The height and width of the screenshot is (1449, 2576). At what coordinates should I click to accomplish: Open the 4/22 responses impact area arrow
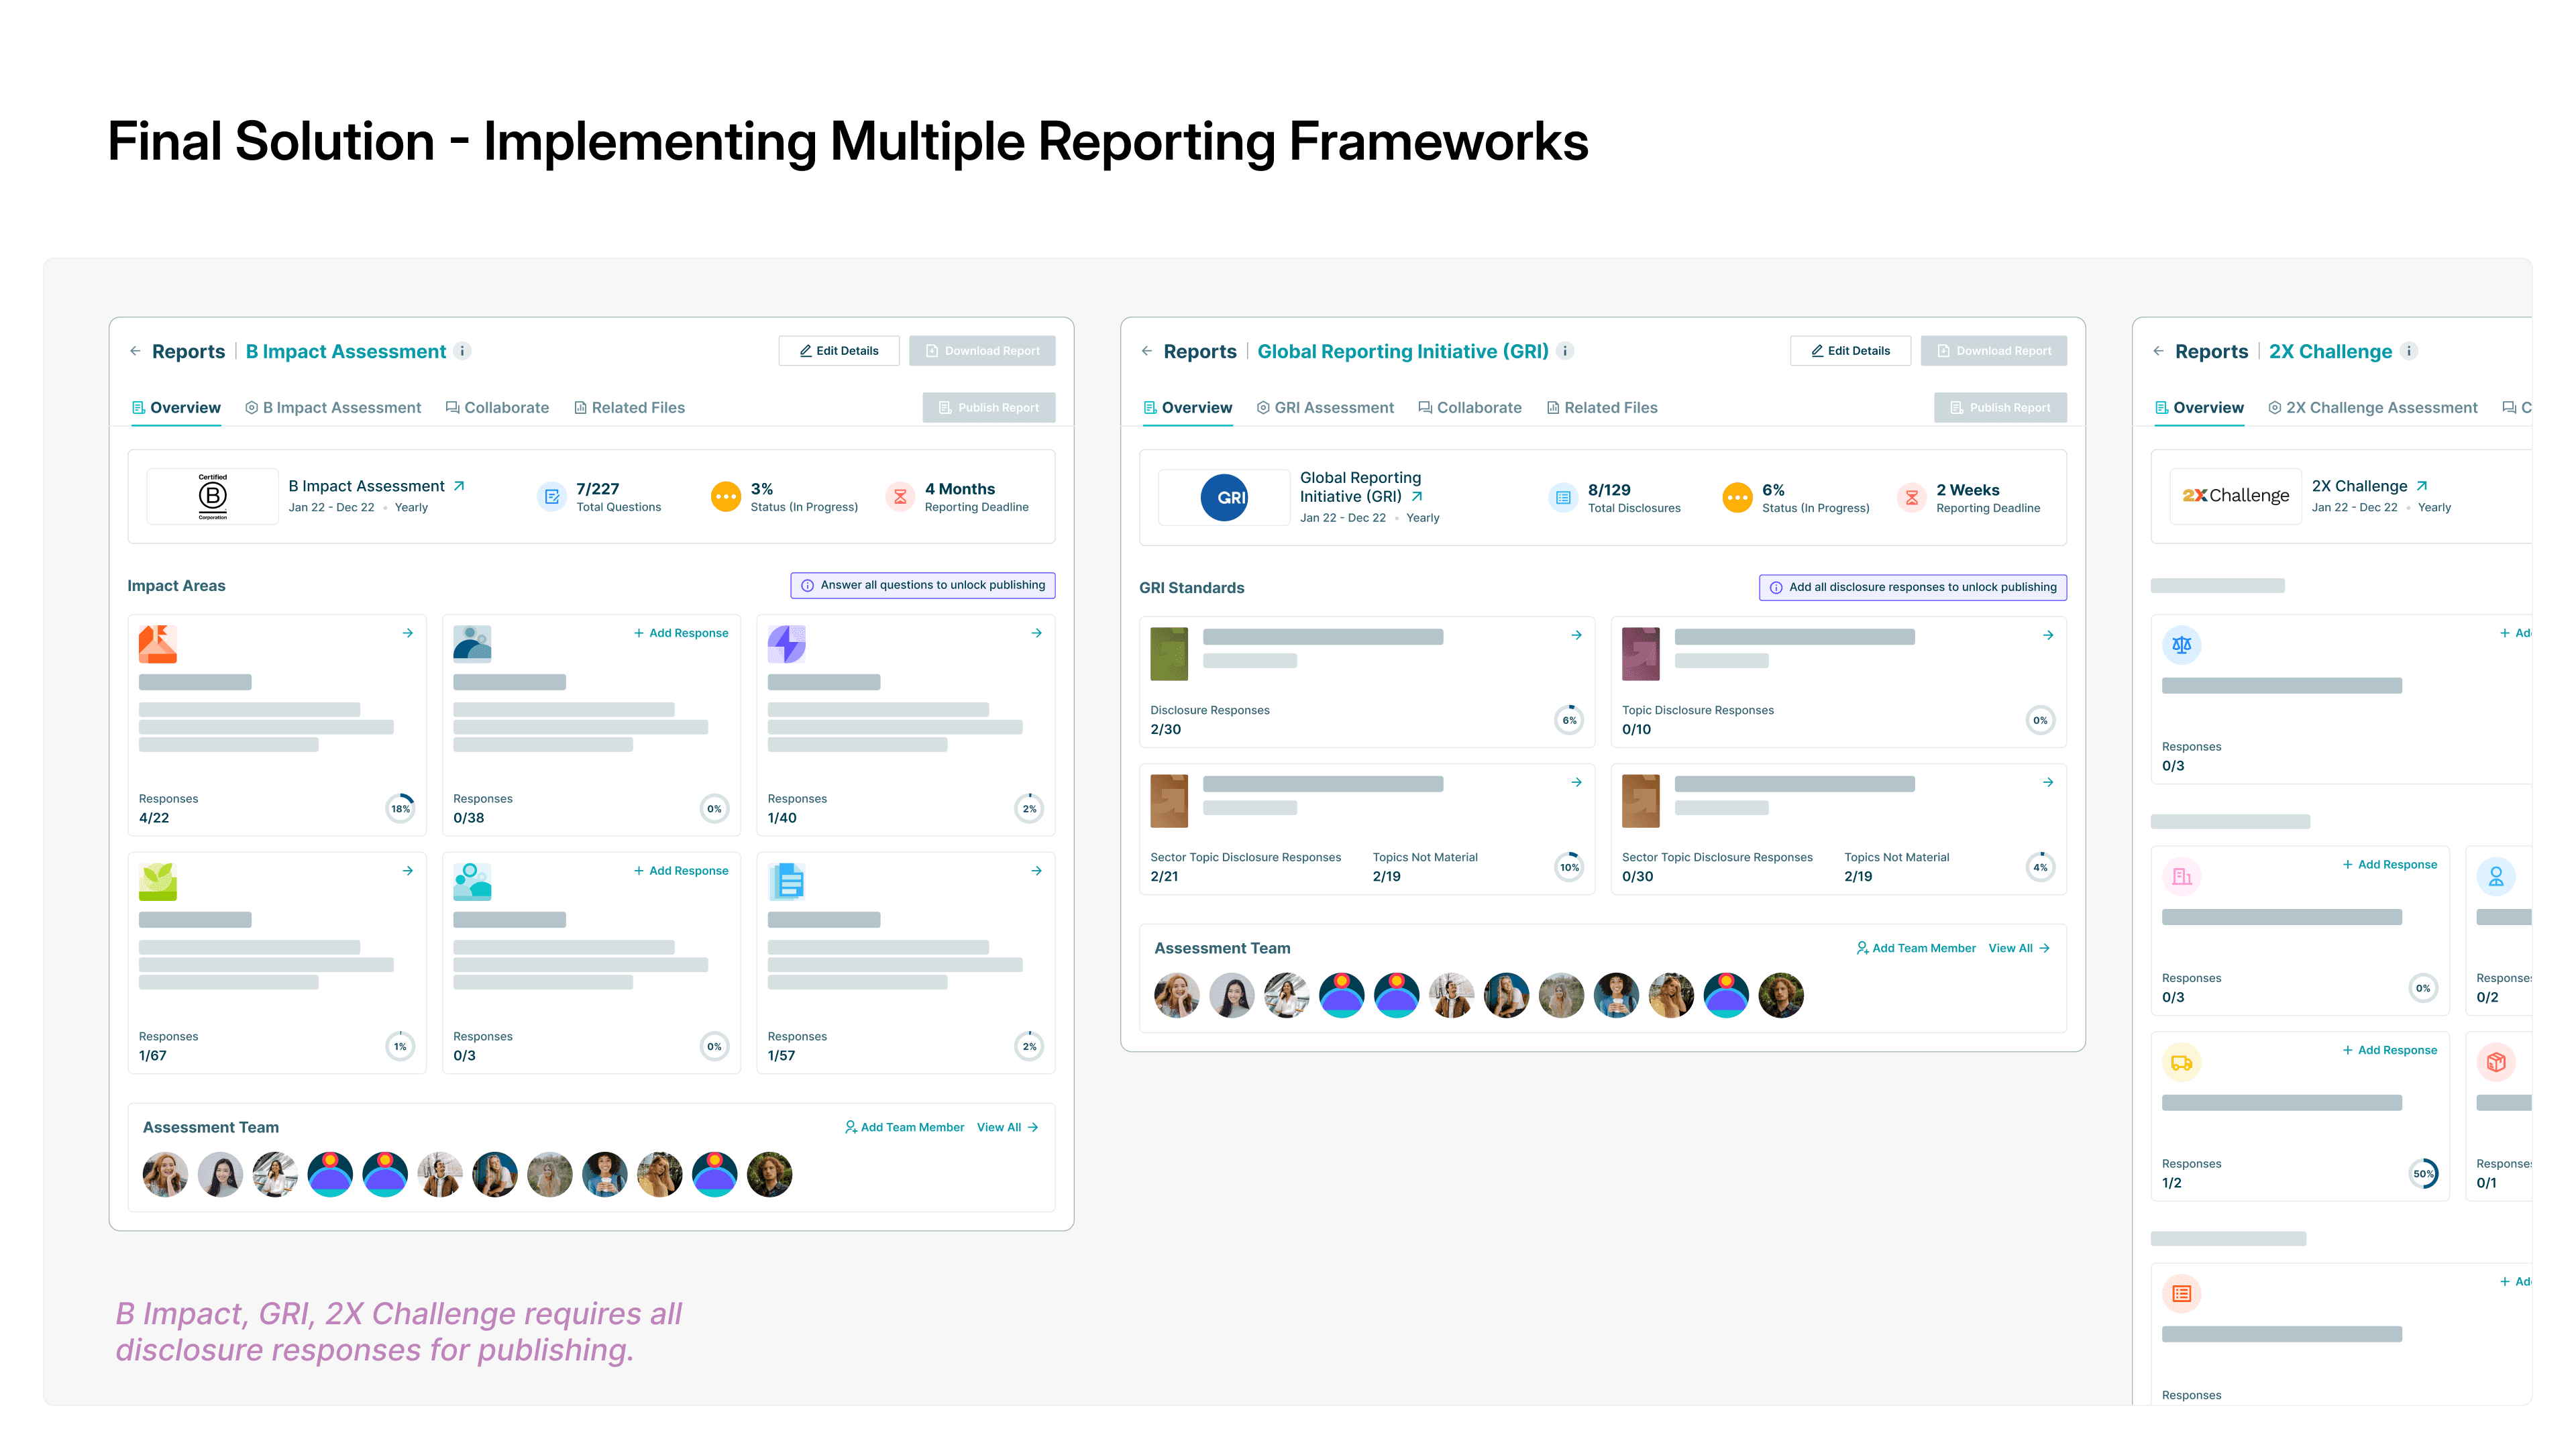(408, 633)
